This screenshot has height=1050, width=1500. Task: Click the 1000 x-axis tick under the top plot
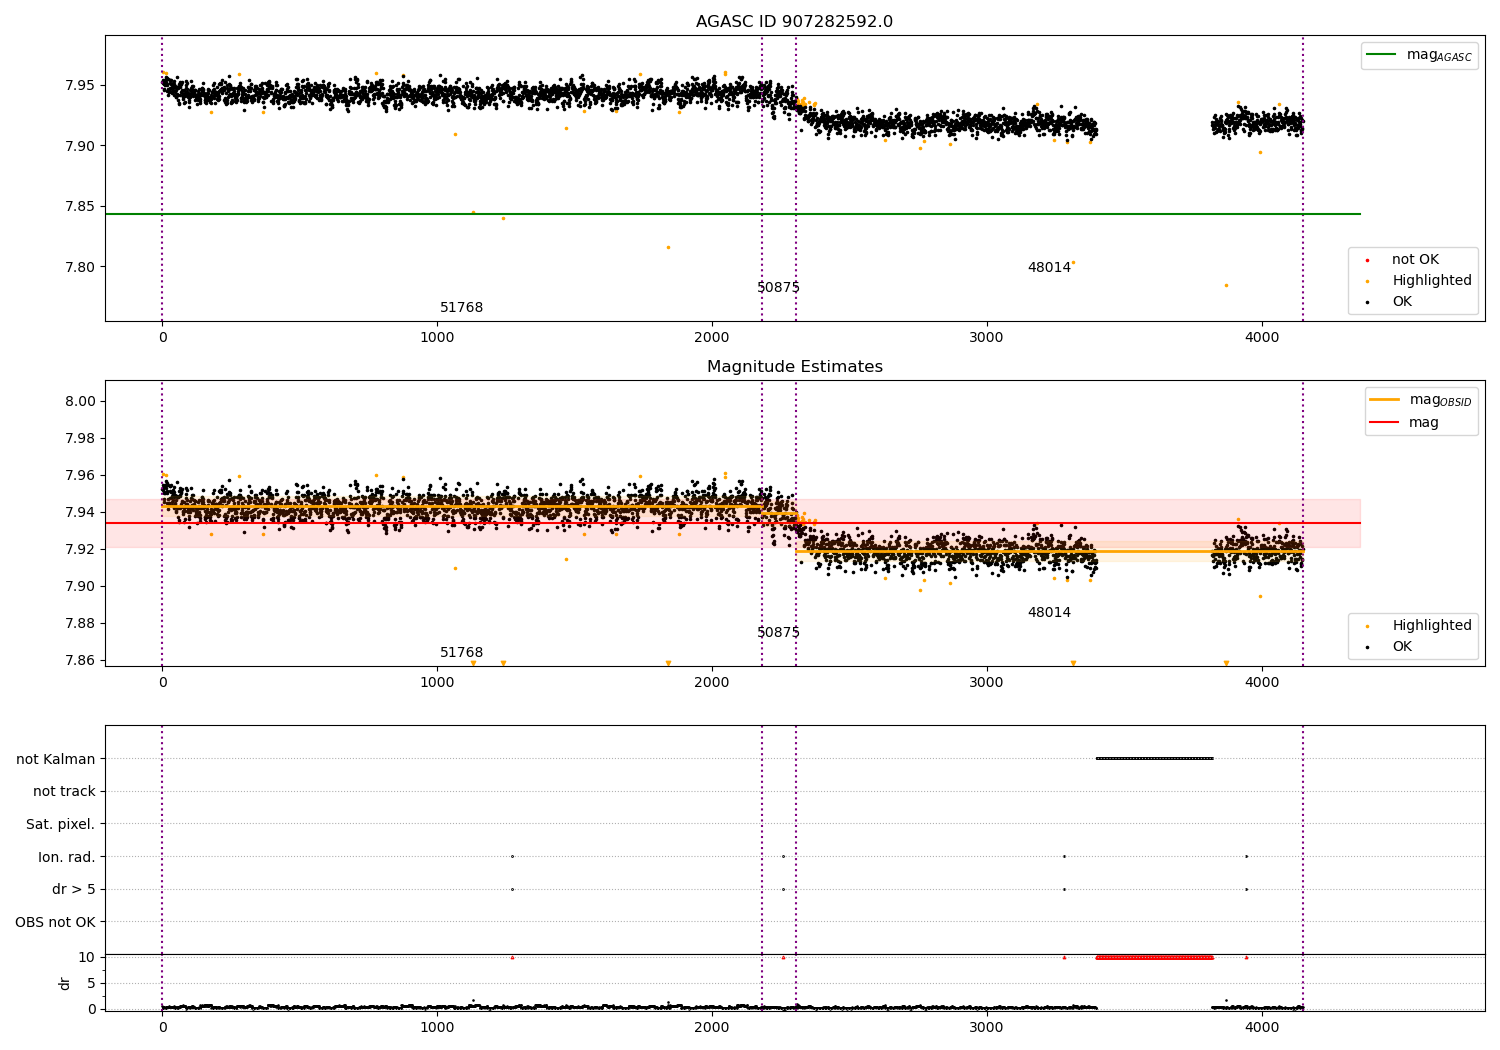click(x=437, y=337)
